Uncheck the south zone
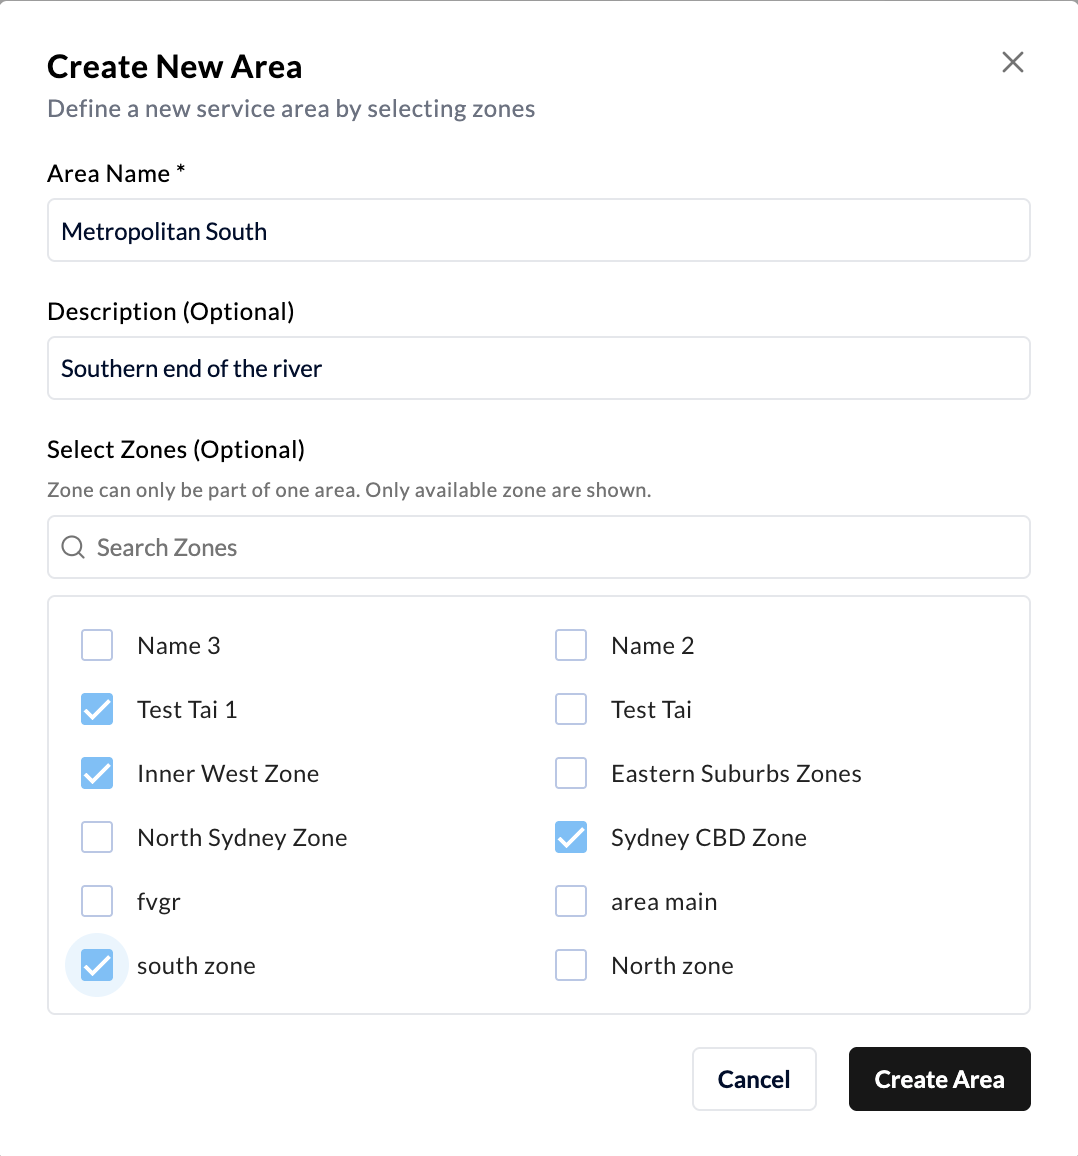 [96, 965]
